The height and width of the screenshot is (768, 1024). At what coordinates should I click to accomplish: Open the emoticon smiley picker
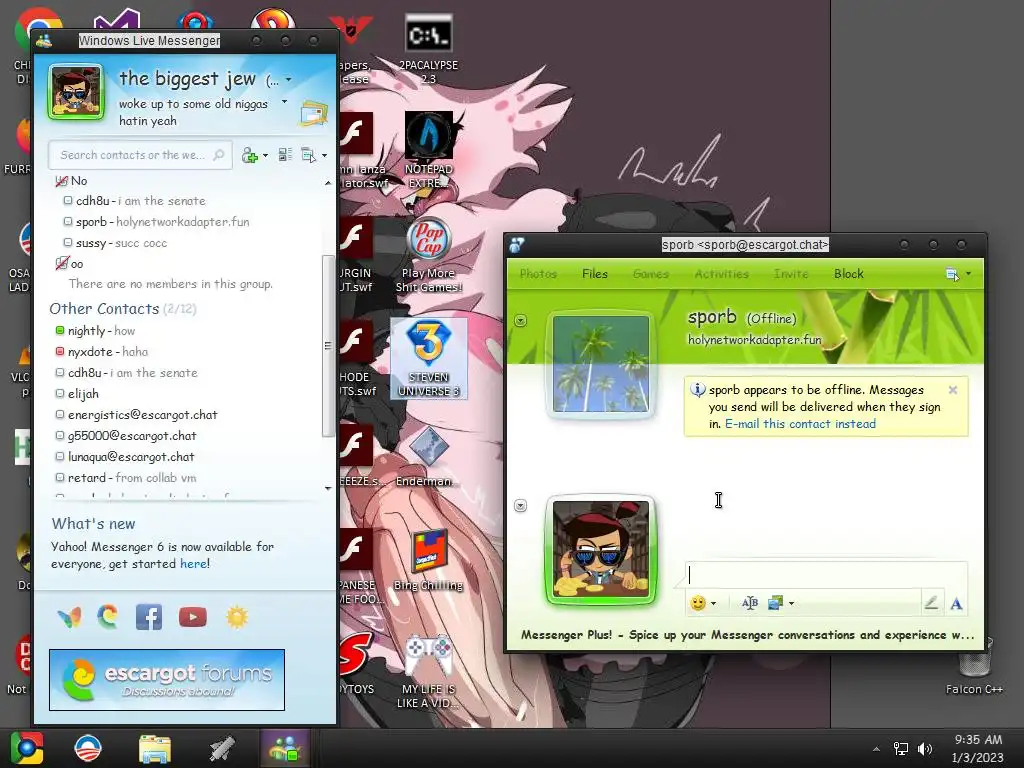[697, 603]
